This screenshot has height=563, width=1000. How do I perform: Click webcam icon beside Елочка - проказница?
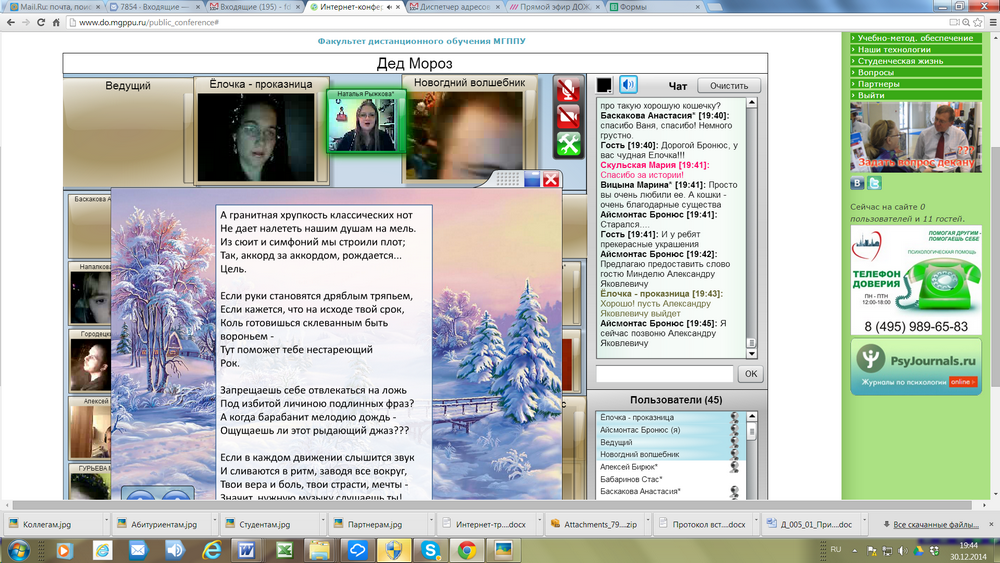pyautogui.click(x=735, y=417)
